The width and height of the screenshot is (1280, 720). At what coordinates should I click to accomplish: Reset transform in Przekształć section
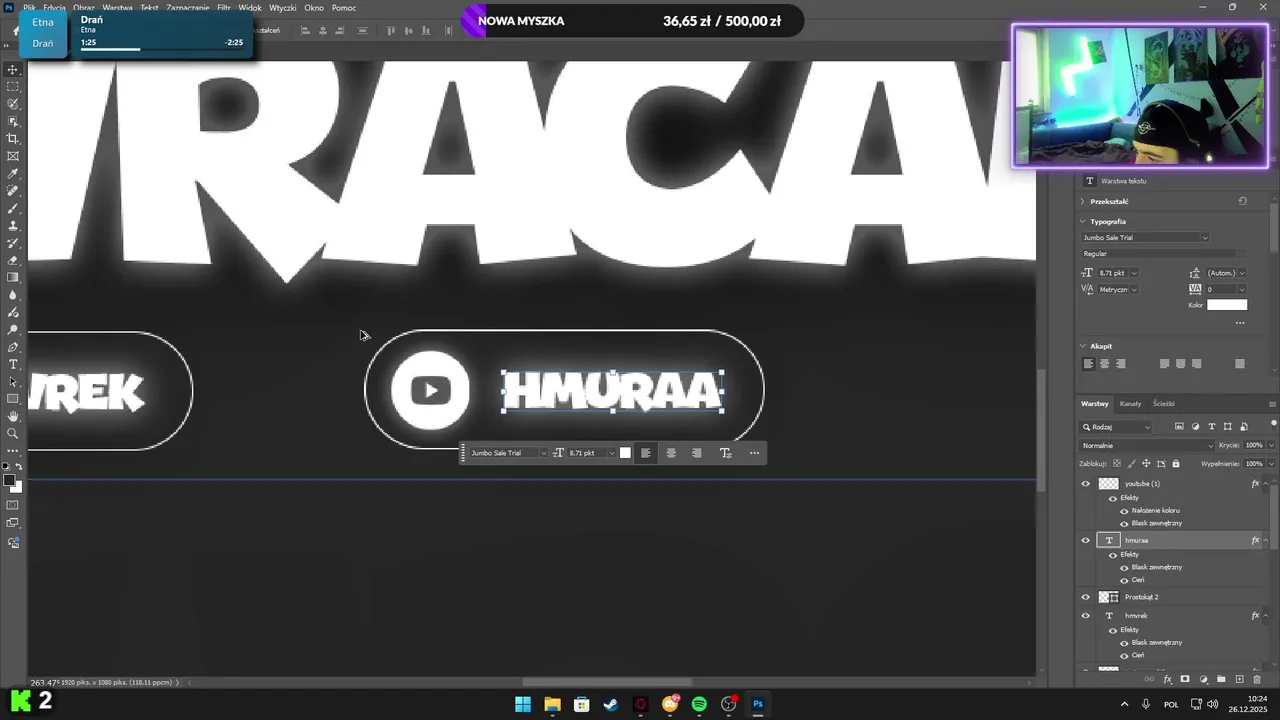tap(1243, 201)
